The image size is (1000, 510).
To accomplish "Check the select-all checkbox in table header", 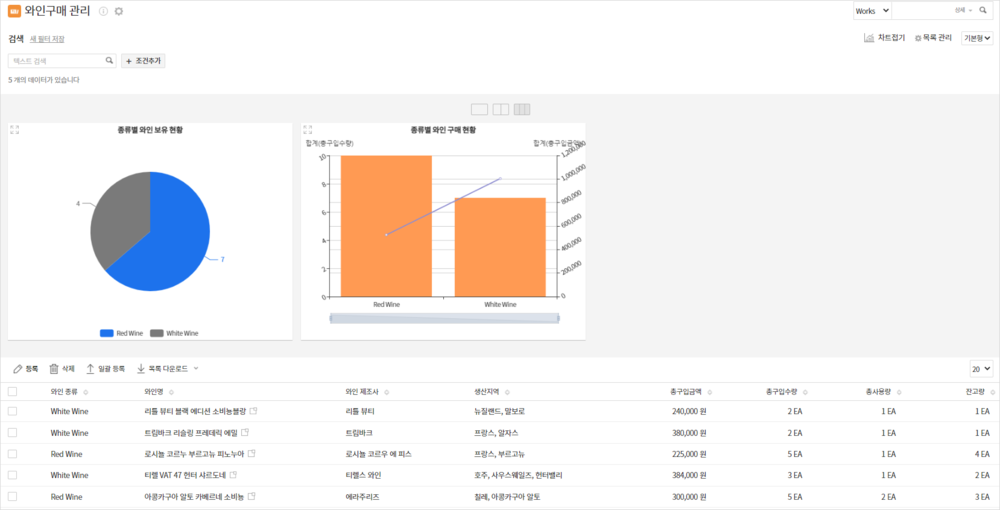I will pyautogui.click(x=12, y=391).
